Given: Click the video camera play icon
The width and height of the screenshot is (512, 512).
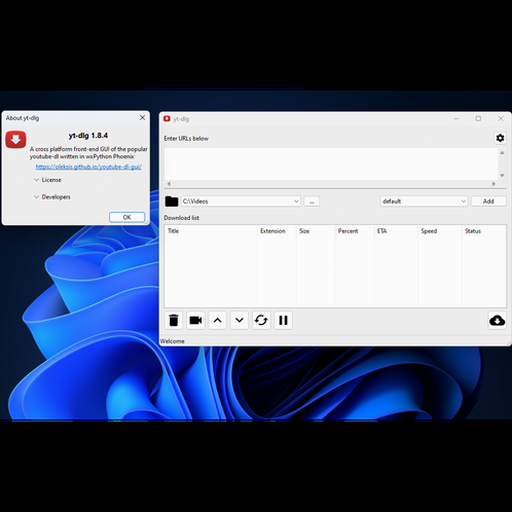Looking at the screenshot, I should pyautogui.click(x=195, y=320).
